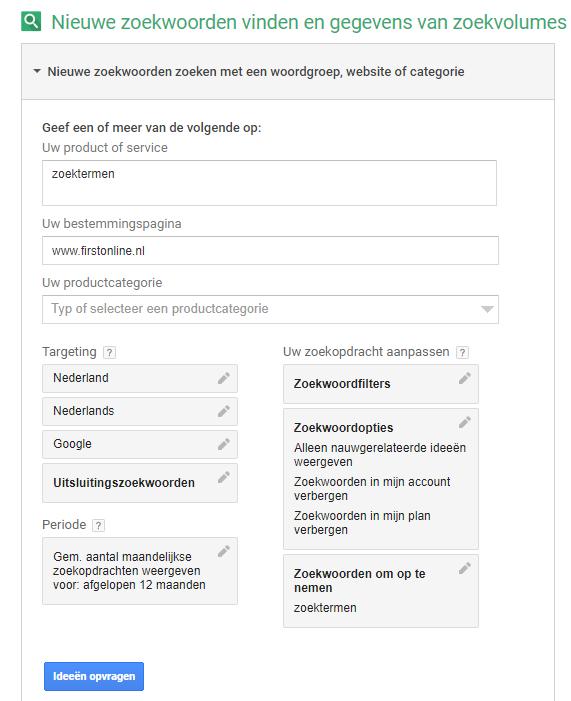This screenshot has height=701, width=571.
Task: Edit the Periode date range pencil
Action: tap(224, 551)
